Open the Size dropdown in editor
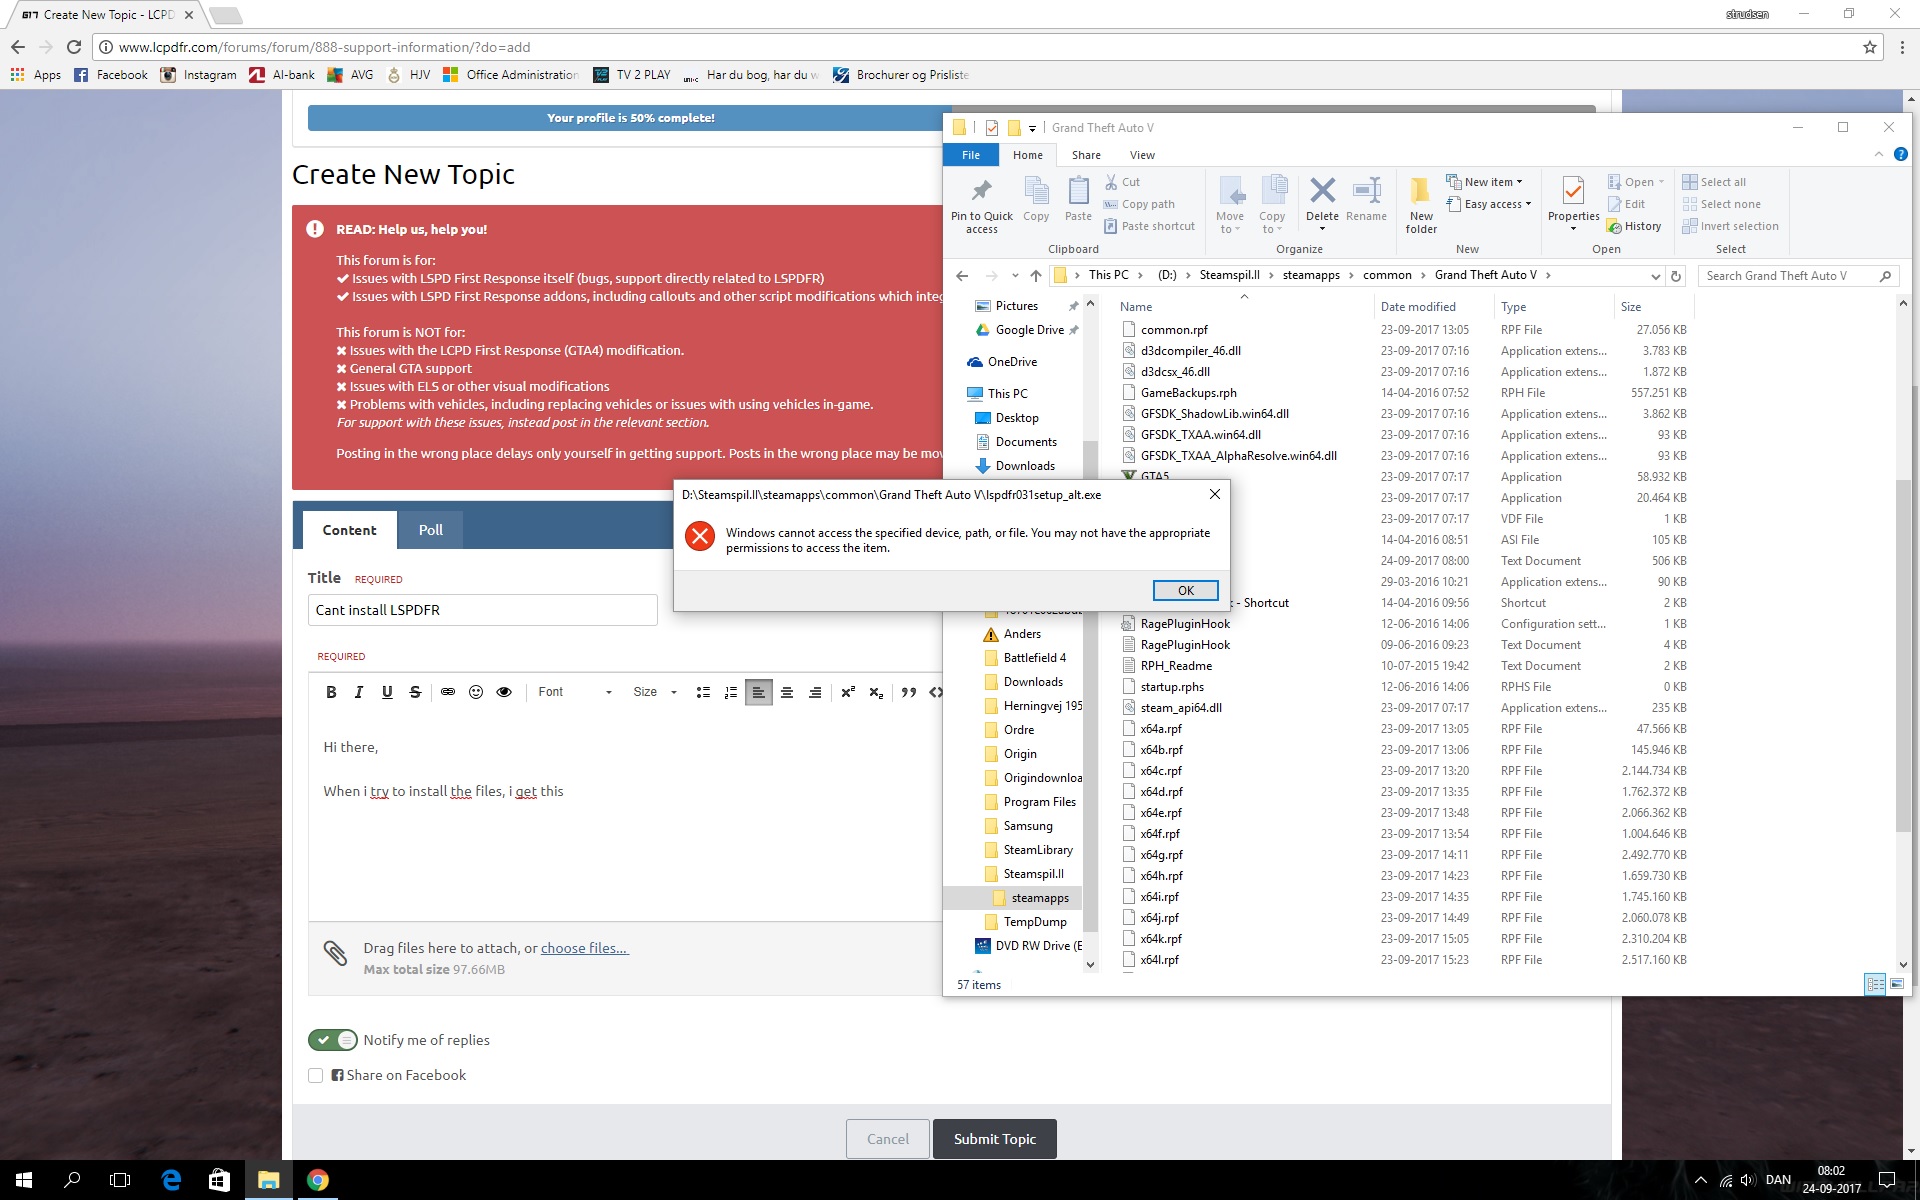Screen dimensions: 1920x1200 pyautogui.click(x=655, y=692)
